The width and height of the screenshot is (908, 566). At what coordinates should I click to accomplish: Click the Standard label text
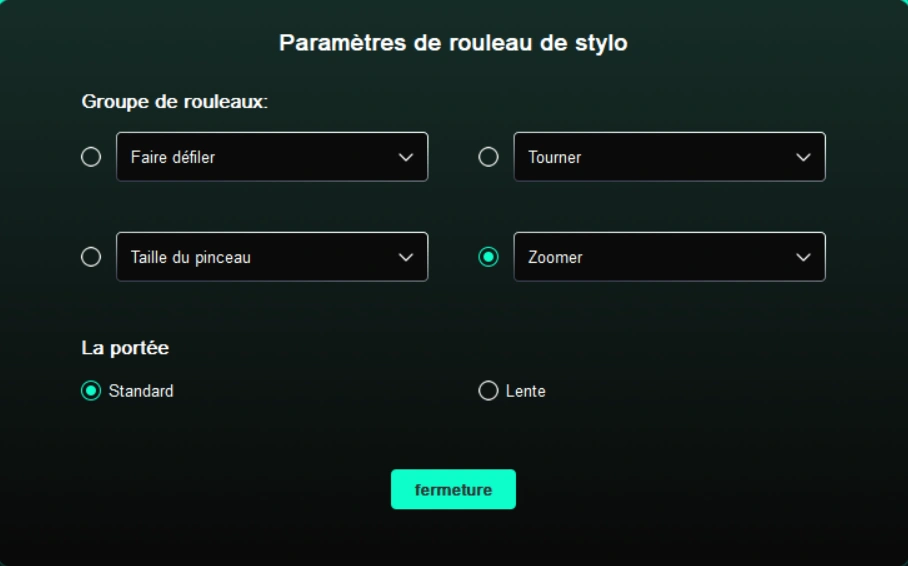[x=141, y=391]
